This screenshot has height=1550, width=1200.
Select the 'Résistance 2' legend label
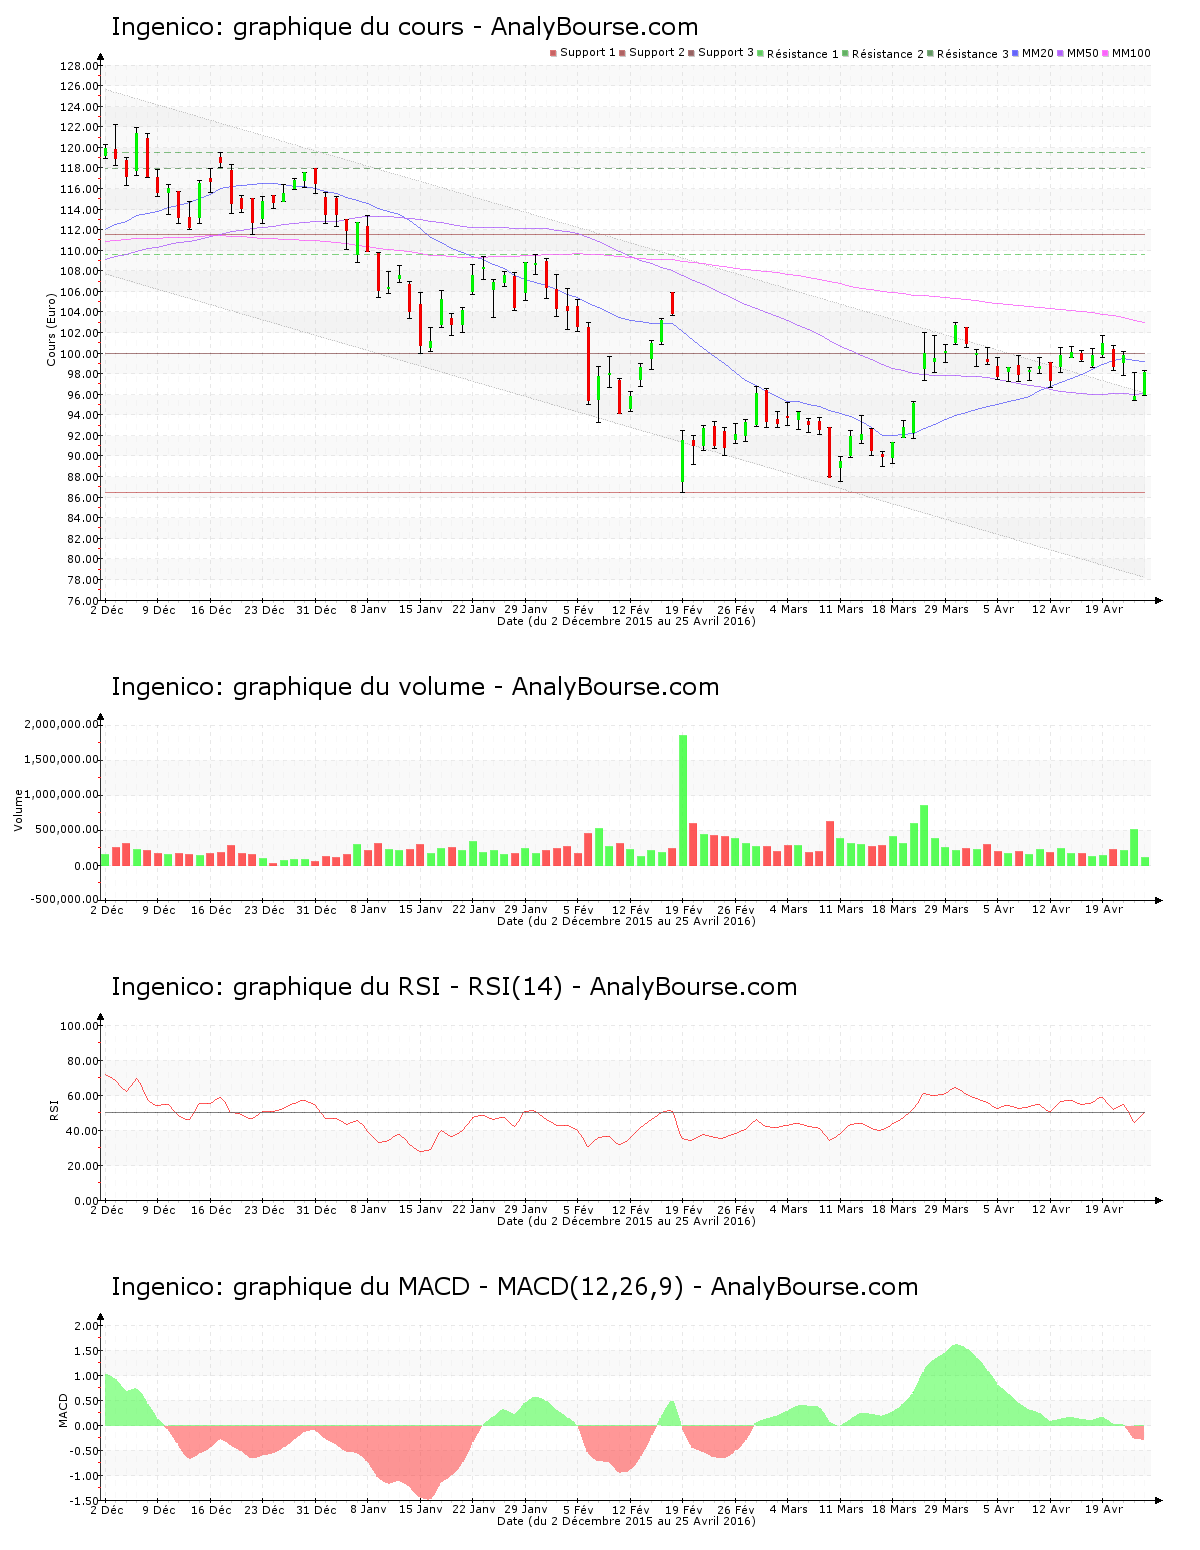tap(888, 53)
